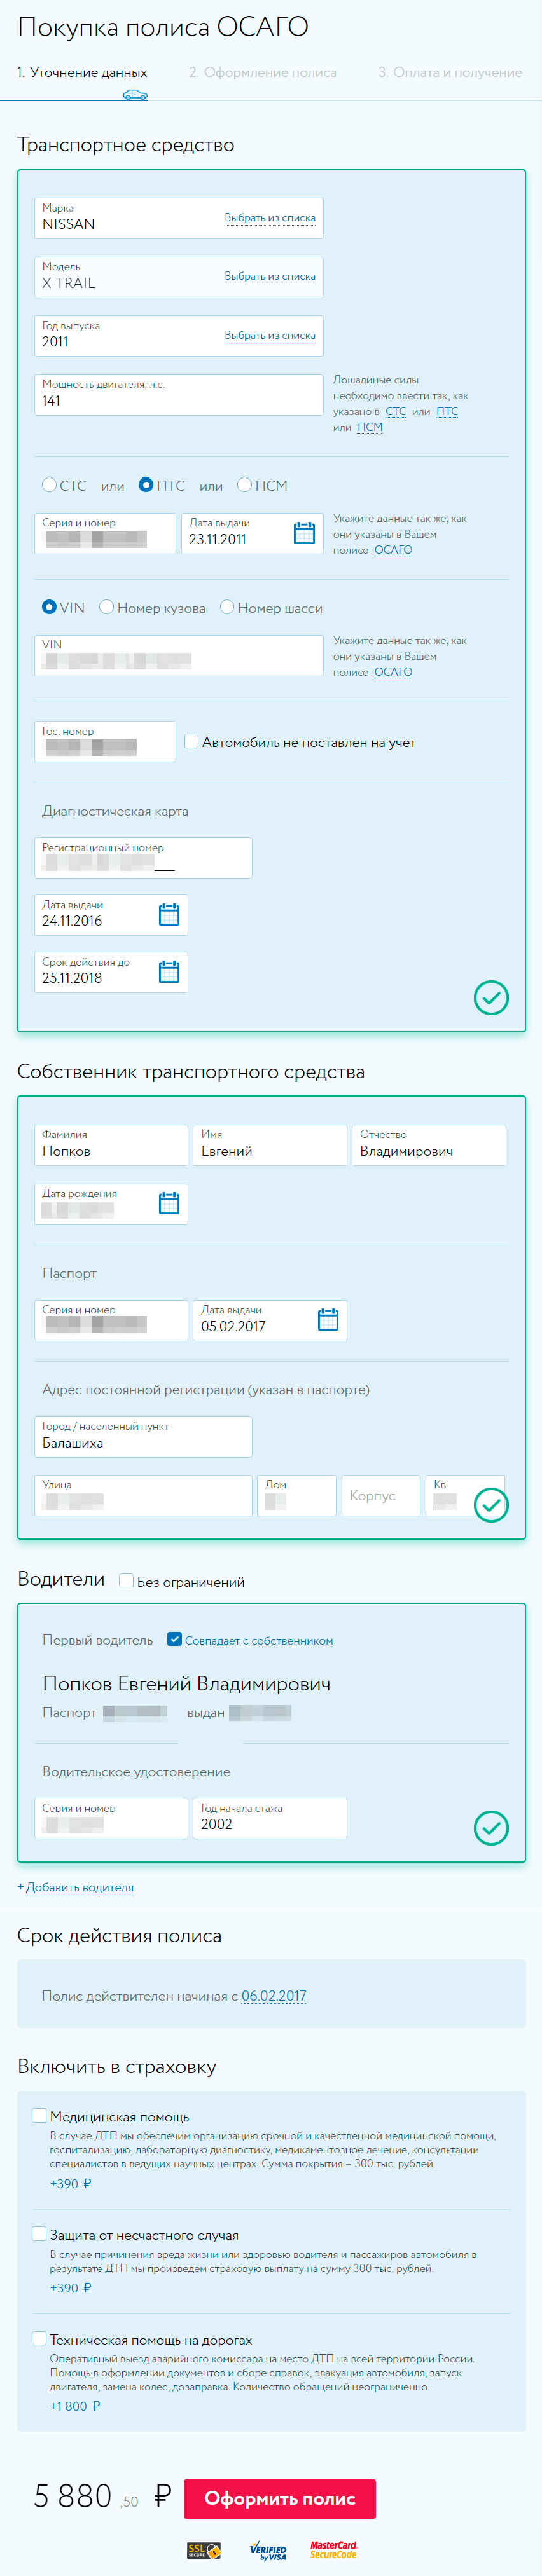Open calendar for owner's birth date
The image size is (542, 2576).
tap(169, 1203)
